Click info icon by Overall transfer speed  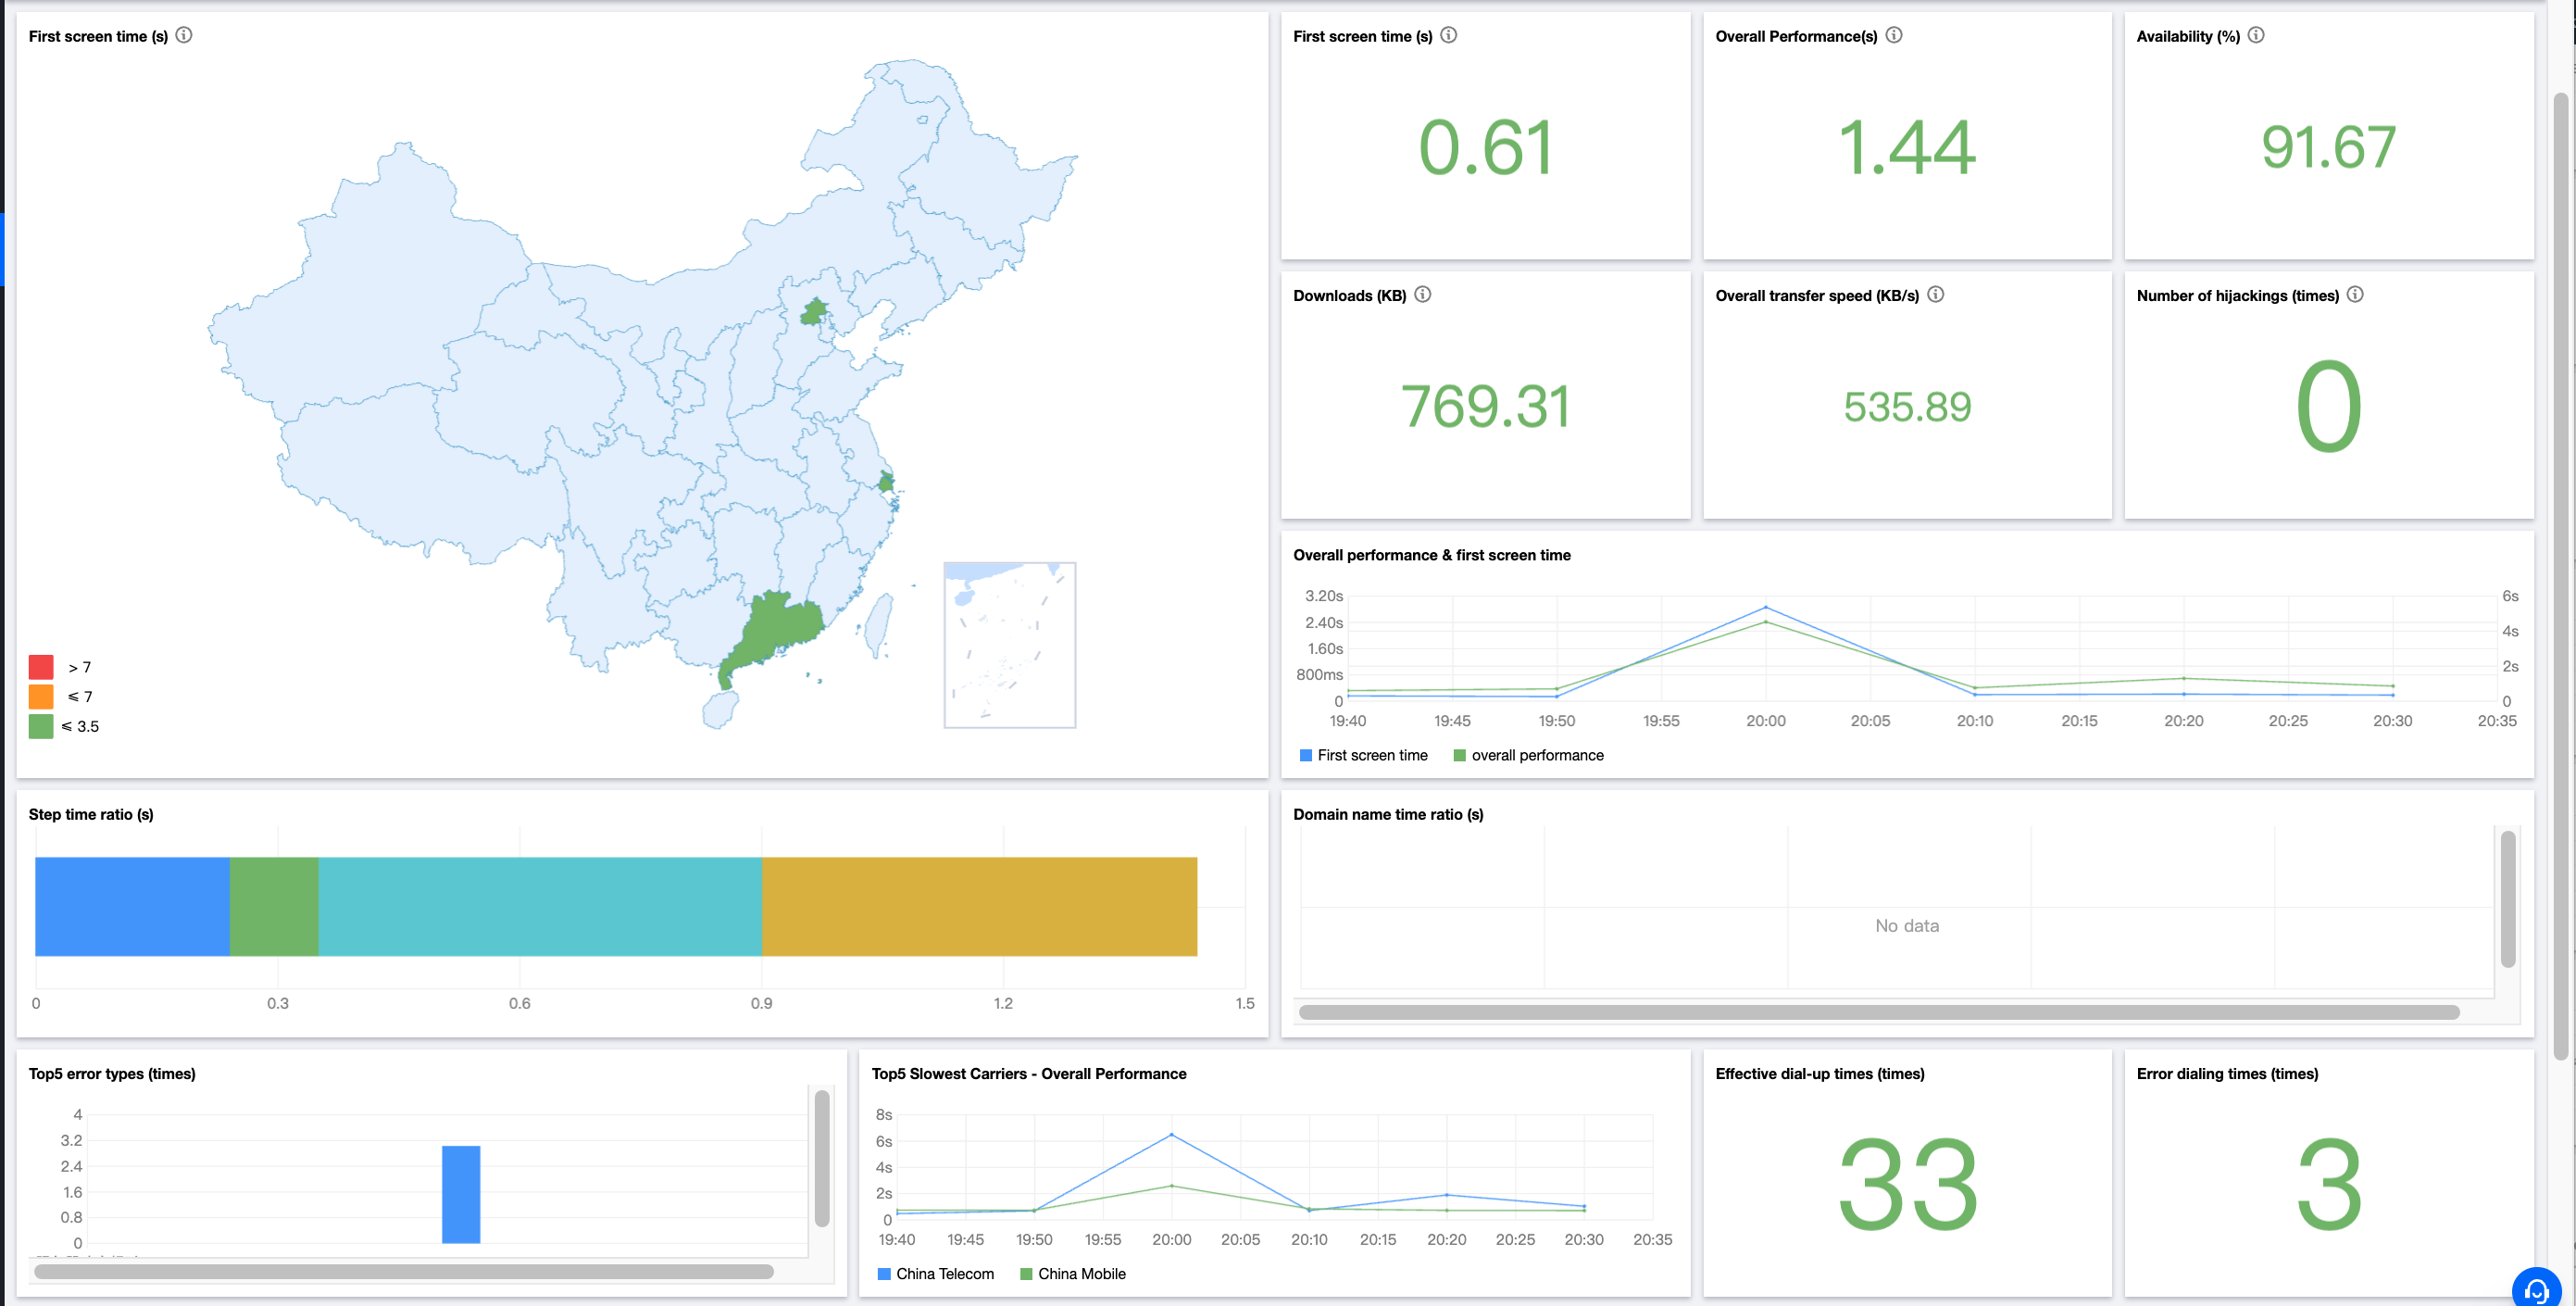[1936, 294]
